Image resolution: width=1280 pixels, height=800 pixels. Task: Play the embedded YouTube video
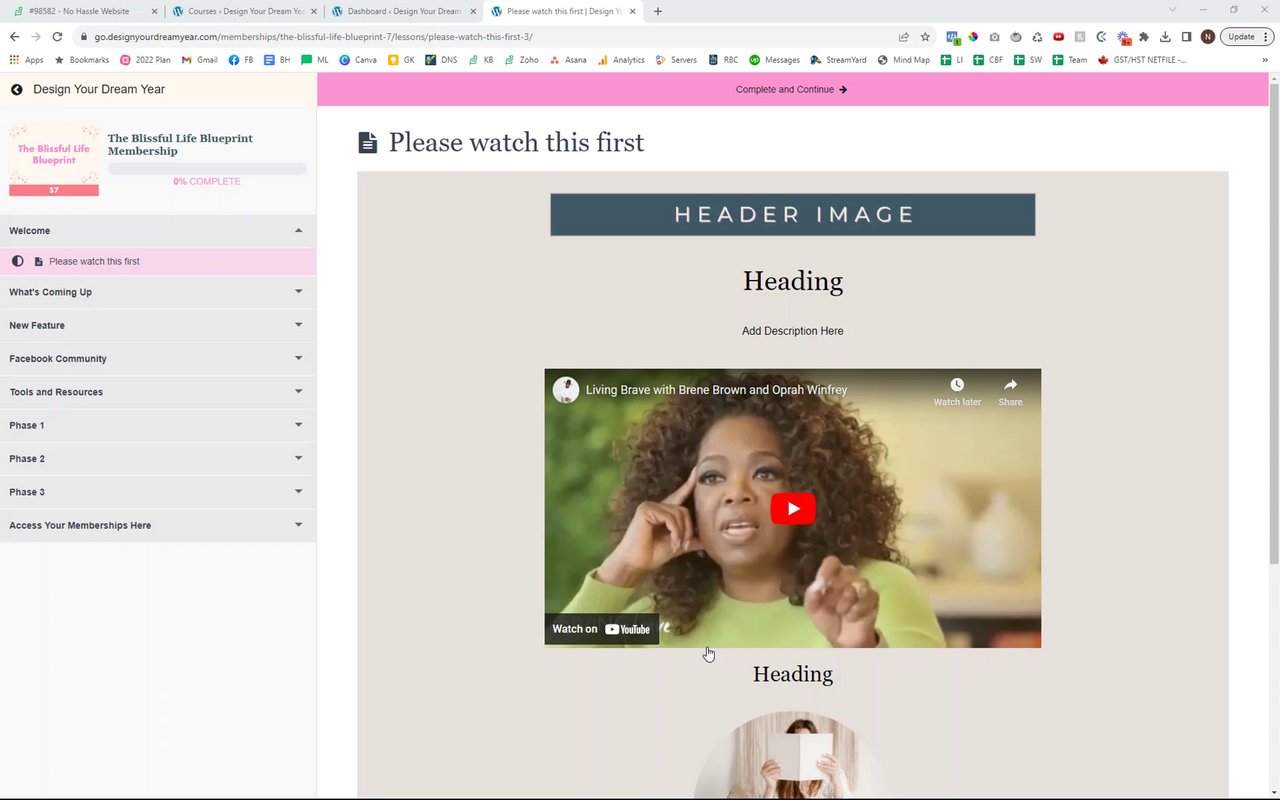pos(793,508)
